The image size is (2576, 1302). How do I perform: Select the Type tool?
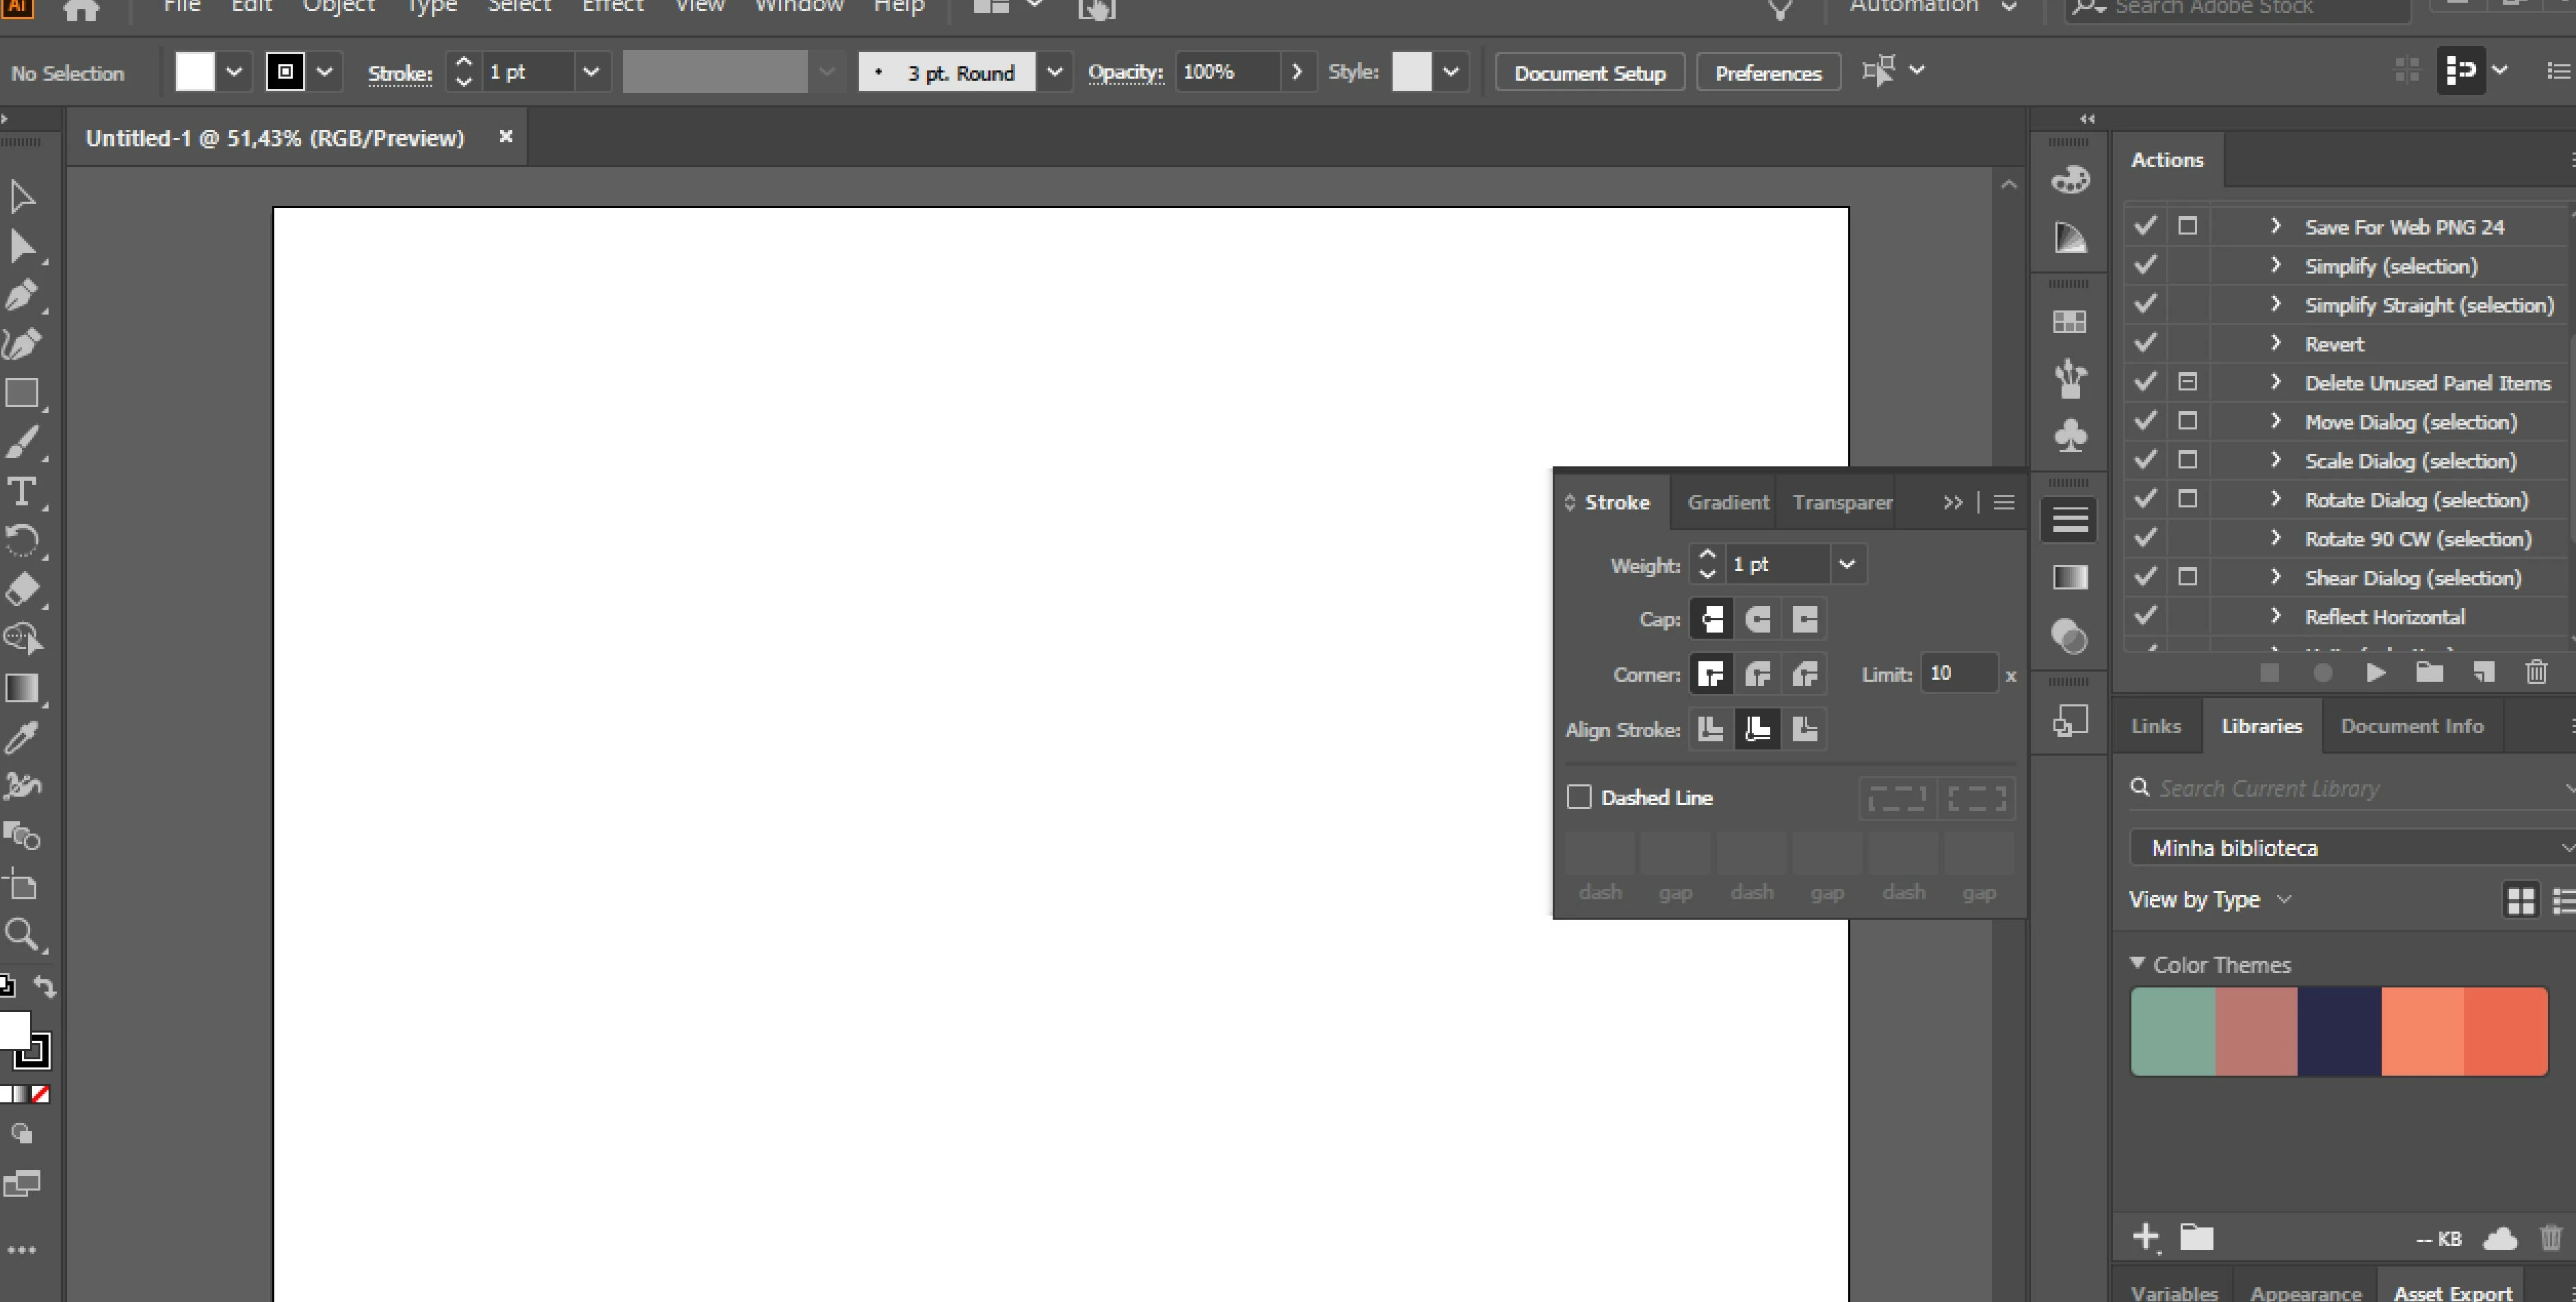coord(21,492)
